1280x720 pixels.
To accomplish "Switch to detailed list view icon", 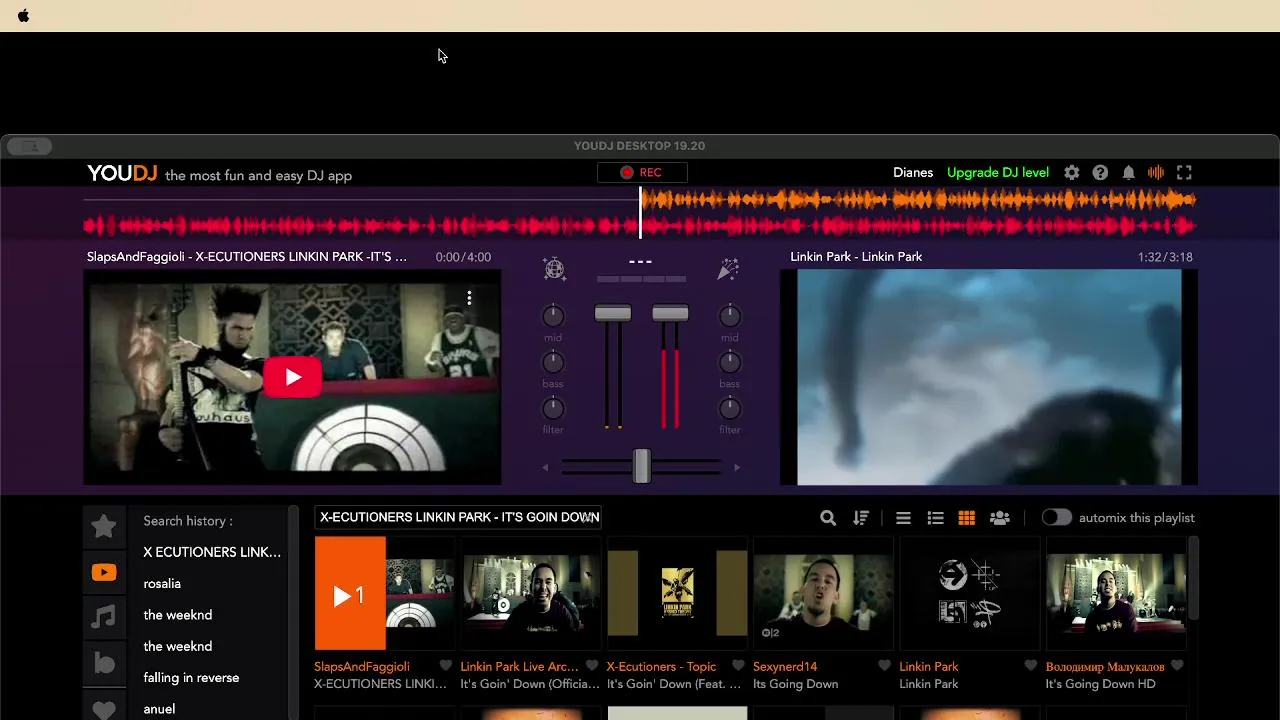I will pyautogui.click(x=935, y=518).
